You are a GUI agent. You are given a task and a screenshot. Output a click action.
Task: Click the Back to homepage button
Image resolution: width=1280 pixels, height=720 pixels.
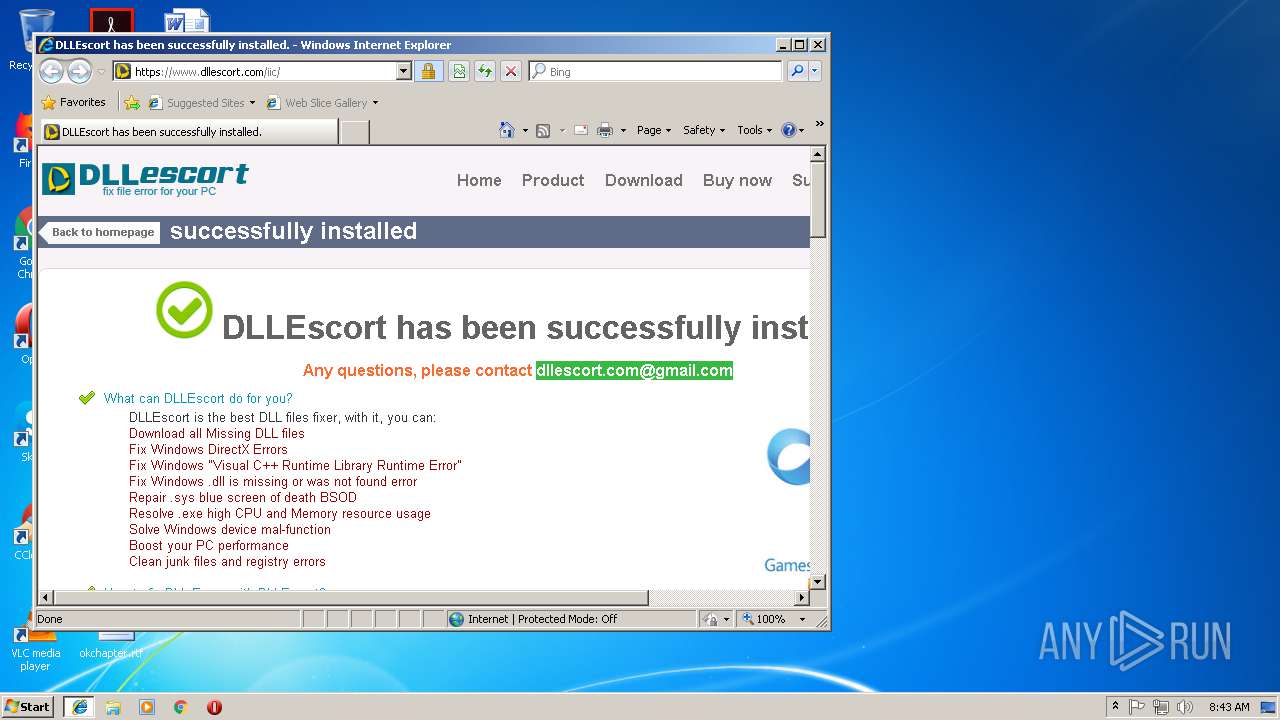[101, 232]
